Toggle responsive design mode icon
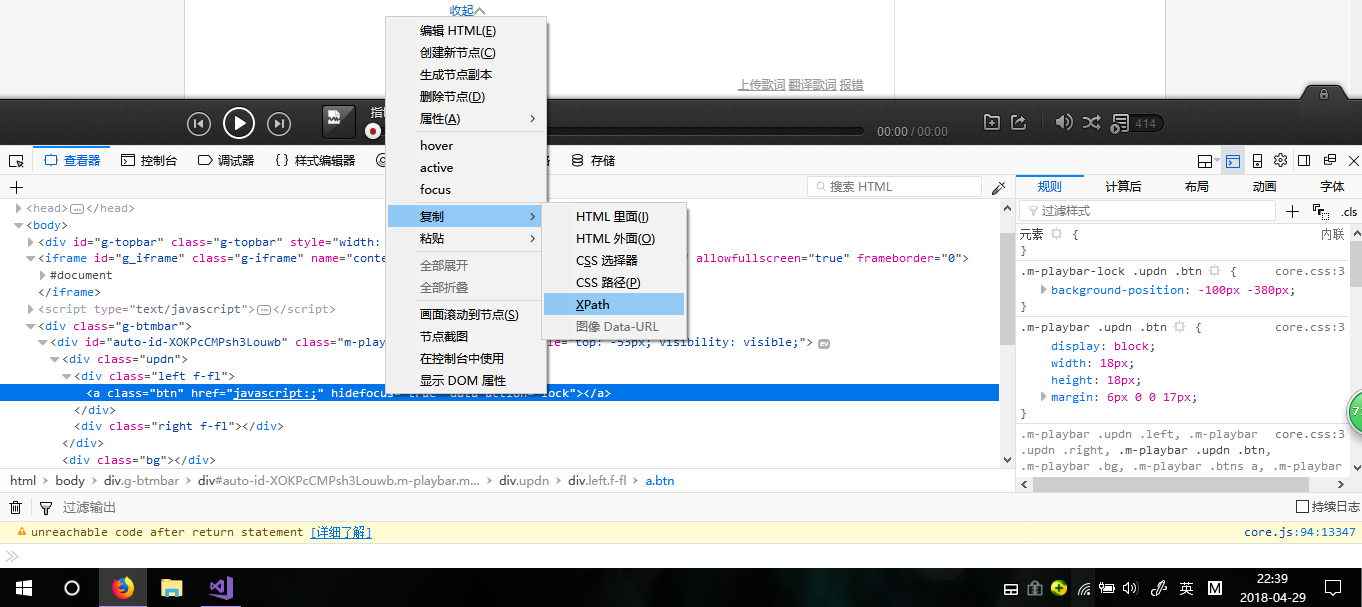 (x=1257, y=160)
